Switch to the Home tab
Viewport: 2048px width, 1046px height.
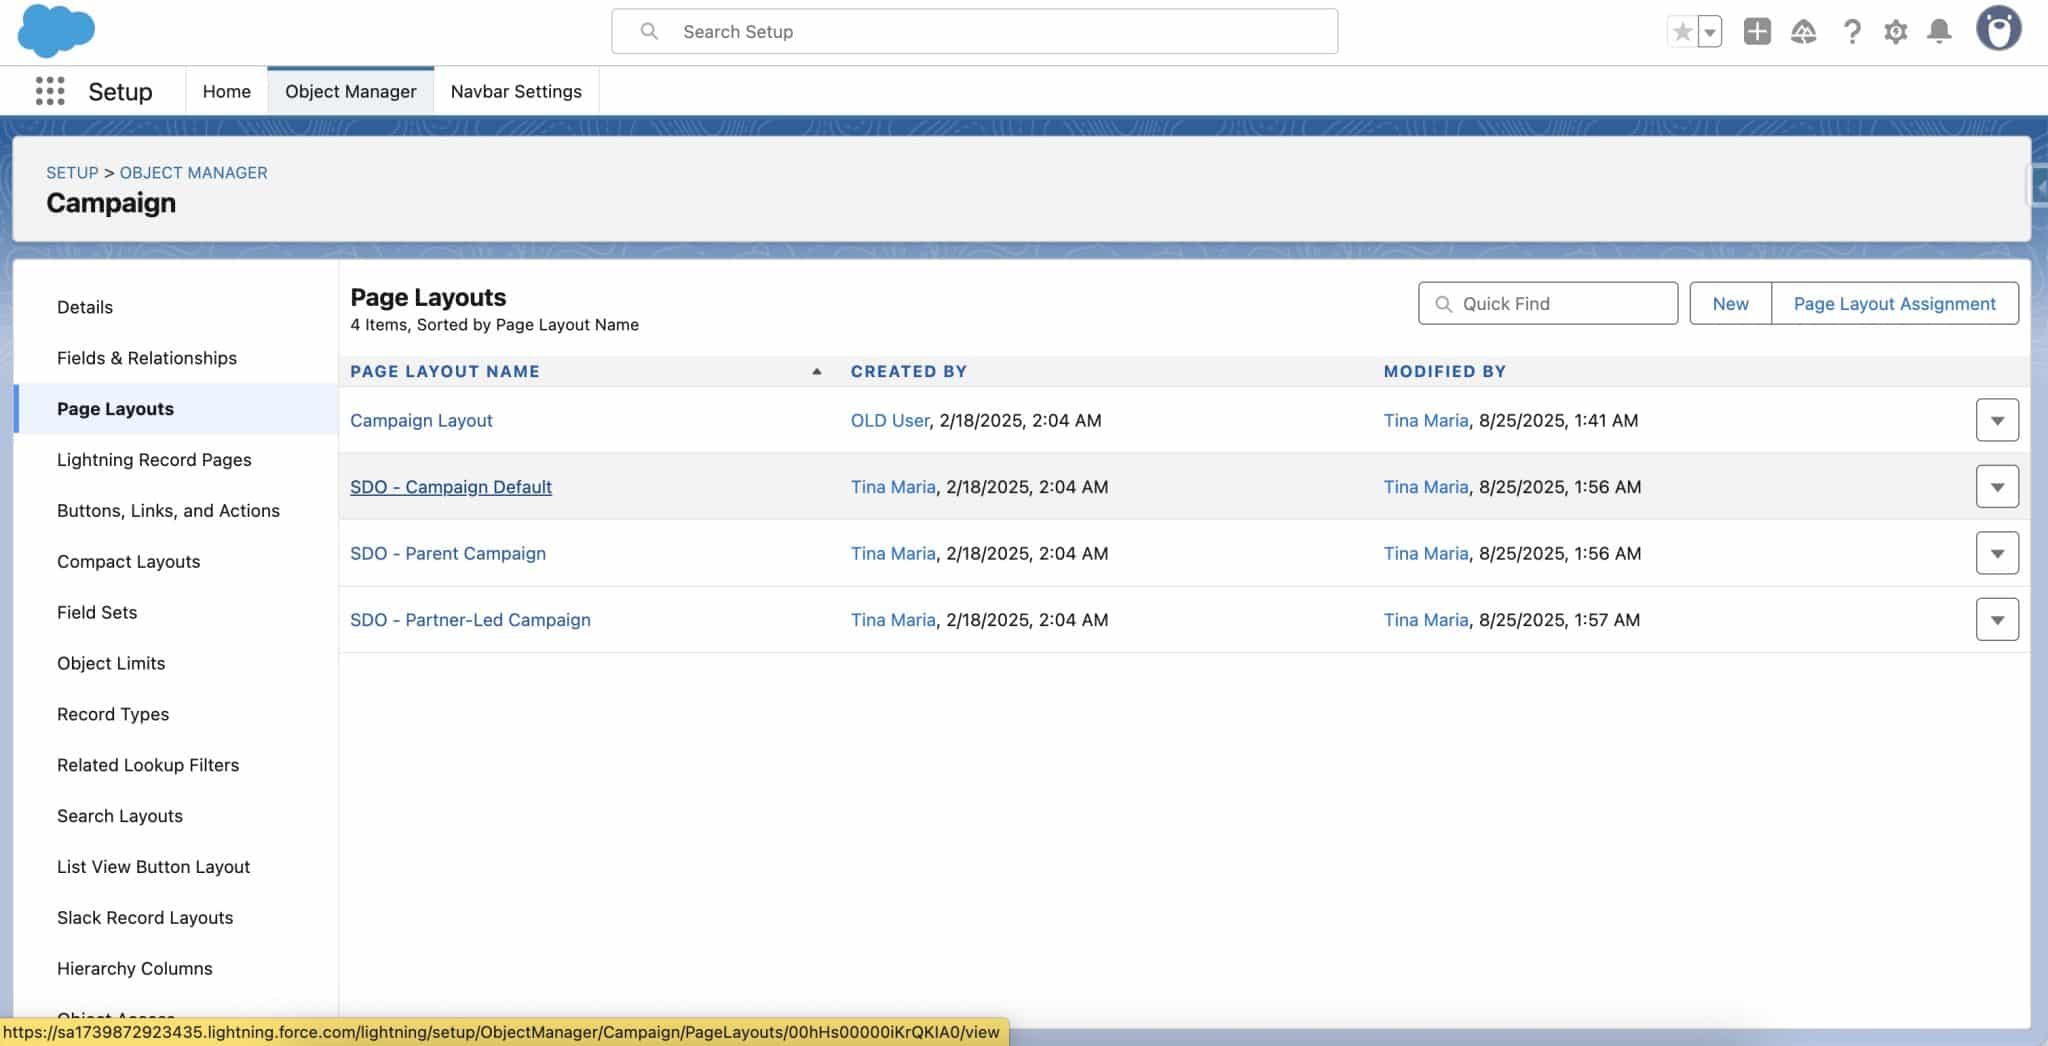227,91
